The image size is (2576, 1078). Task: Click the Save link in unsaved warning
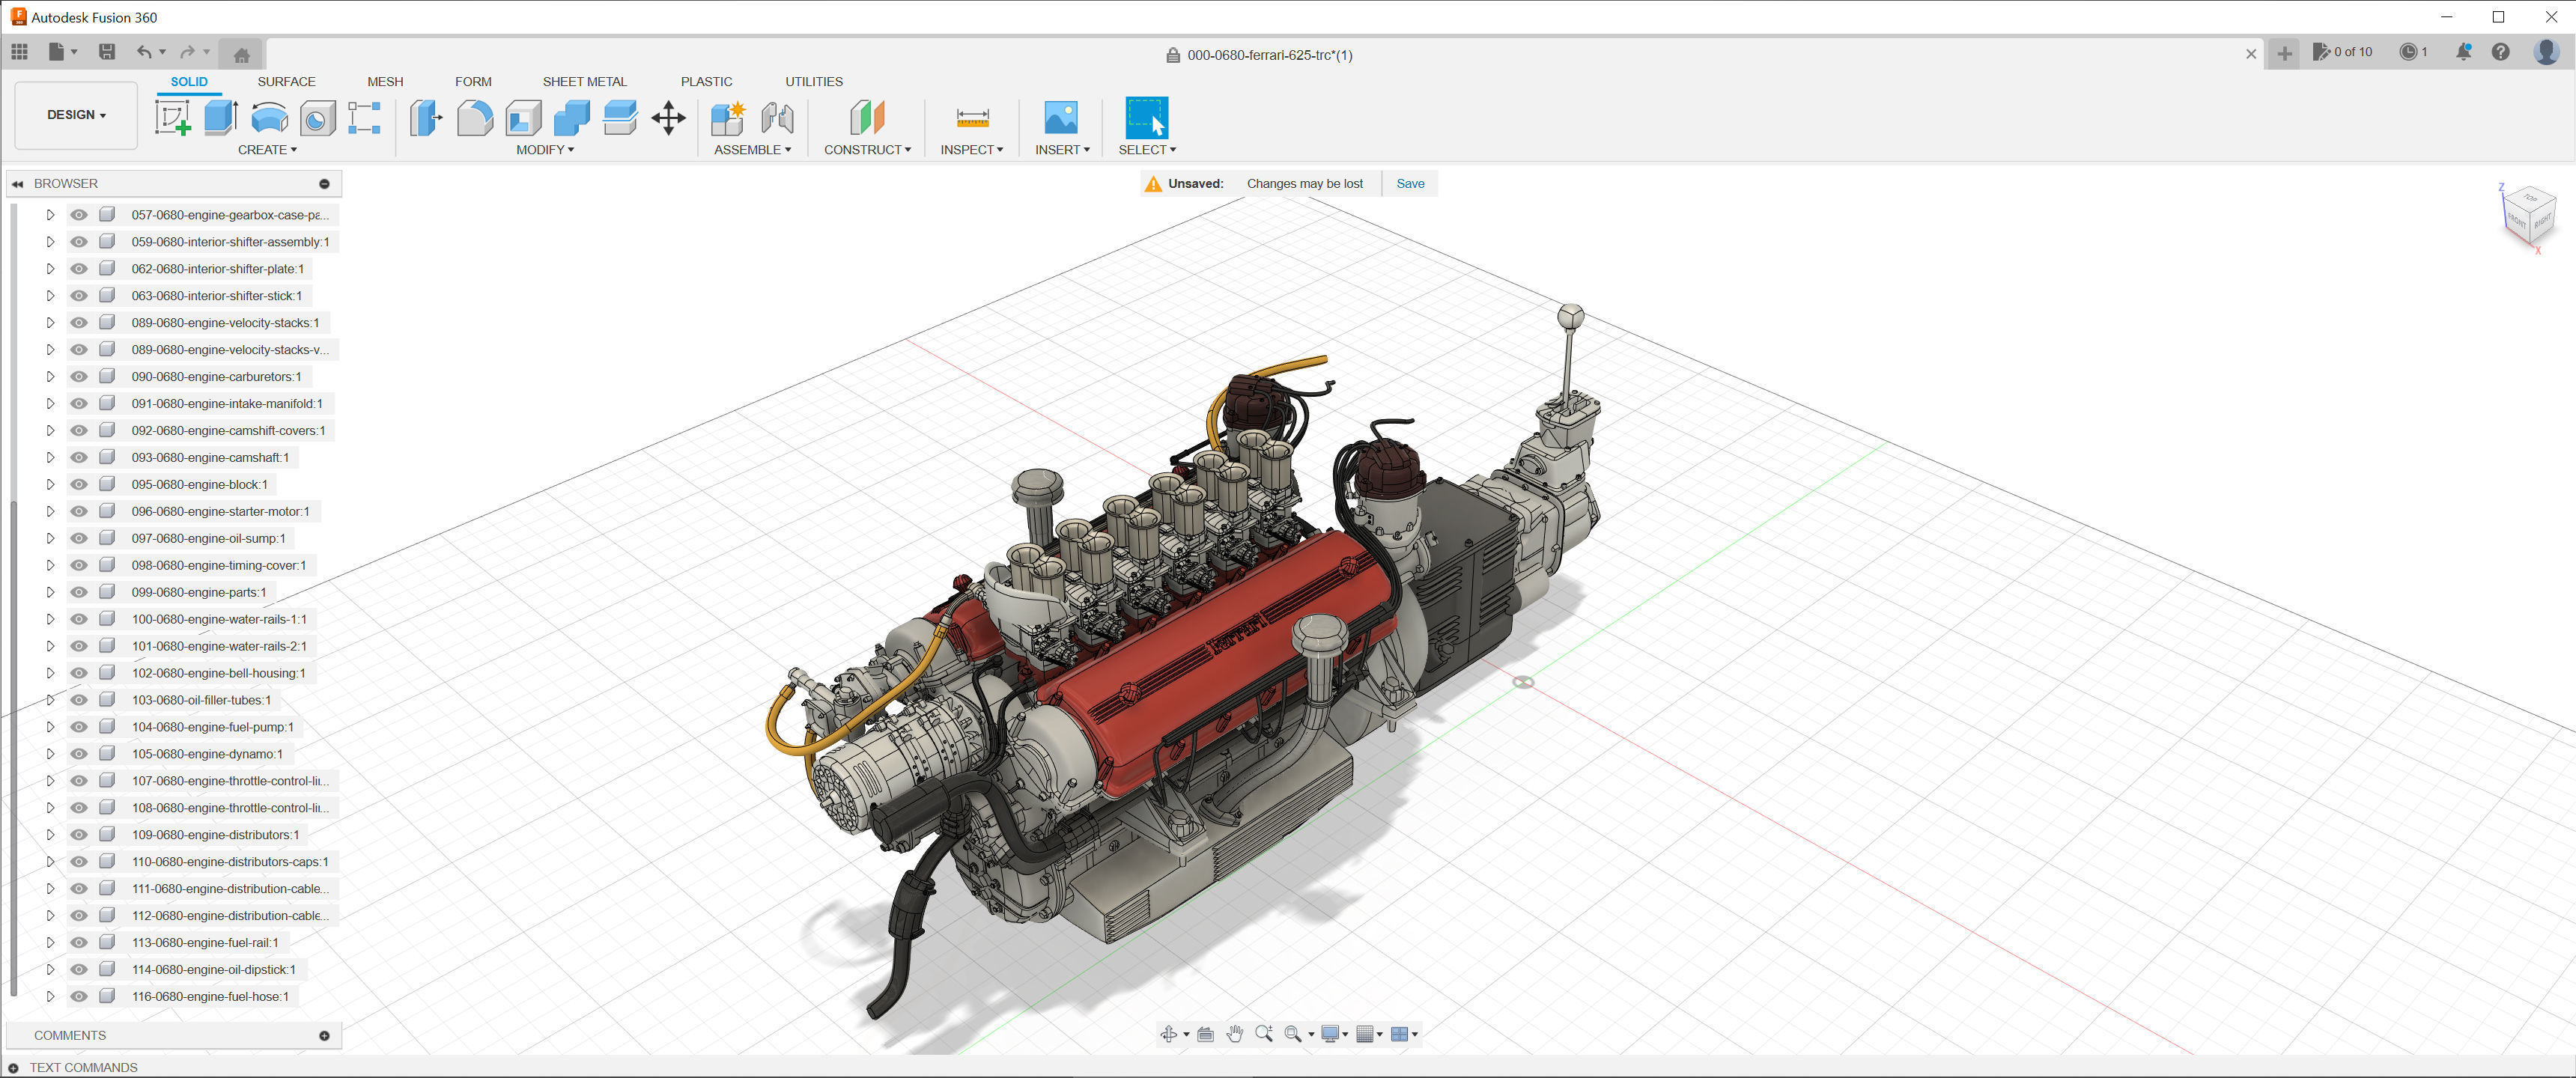pos(1410,183)
